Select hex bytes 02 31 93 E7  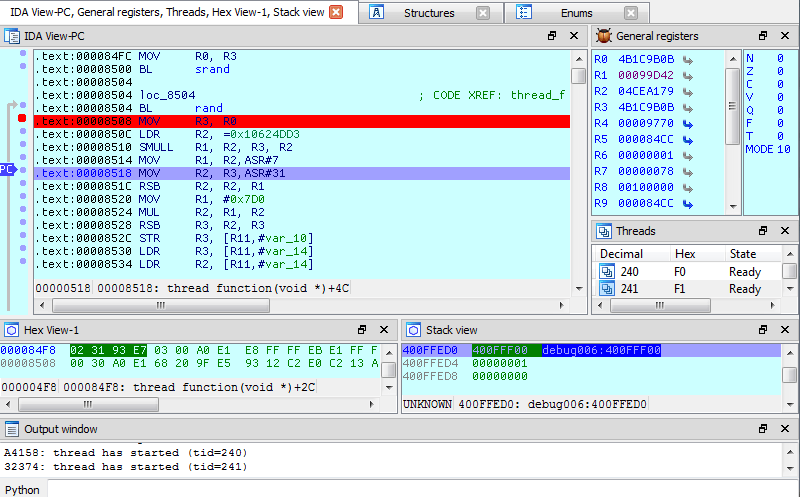(x=108, y=350)
